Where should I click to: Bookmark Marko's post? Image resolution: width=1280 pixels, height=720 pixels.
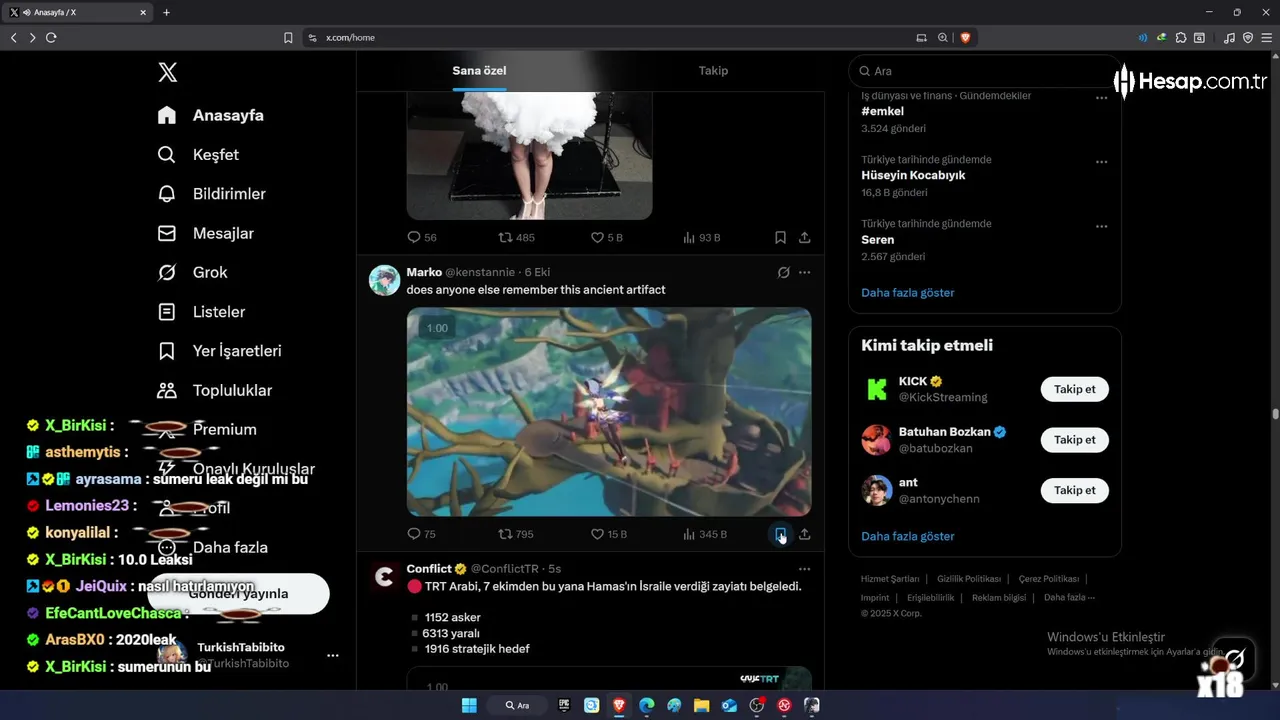pyautogui.click(x=780, y=534)
